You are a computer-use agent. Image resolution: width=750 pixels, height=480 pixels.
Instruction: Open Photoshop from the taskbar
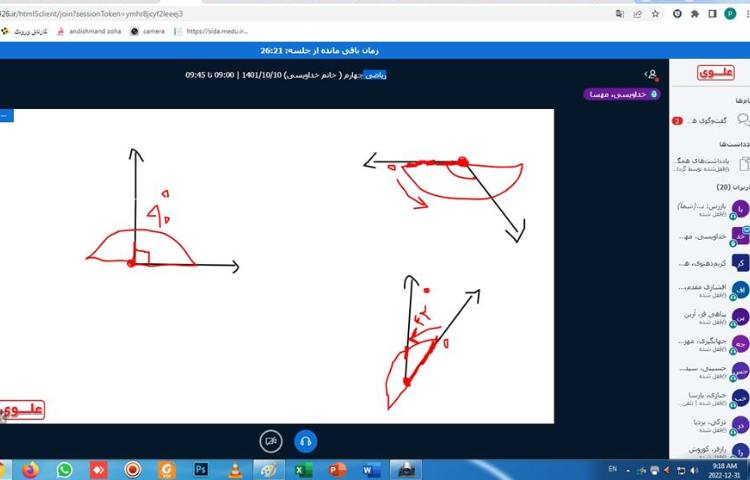coord(201,469)
